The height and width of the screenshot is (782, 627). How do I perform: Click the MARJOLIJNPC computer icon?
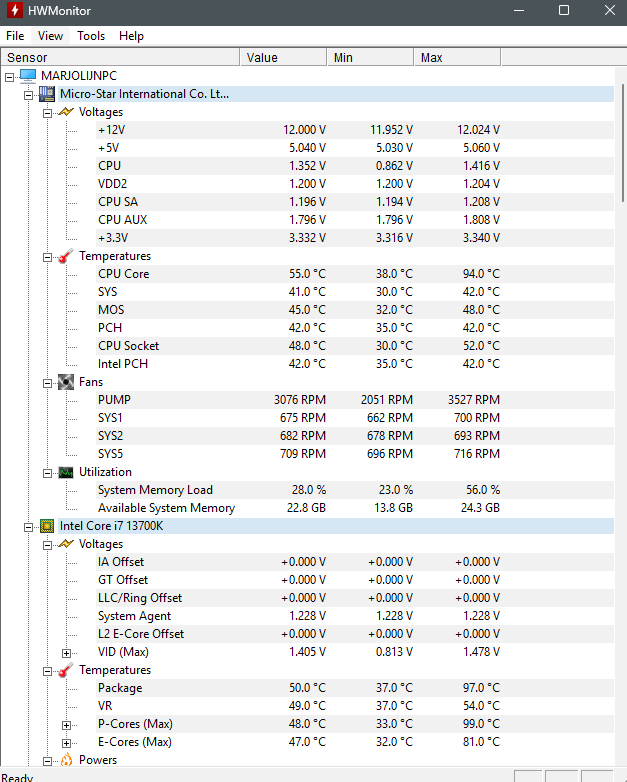pyautogui.click(x=28, y=76)
